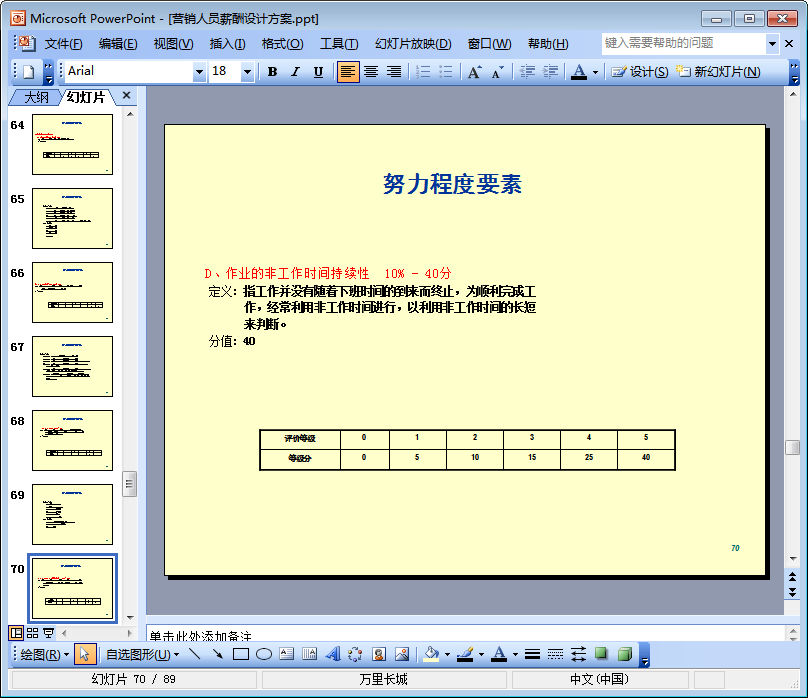This screenshot has height=698, width=808.
Task: Toggle Underline formatting
Action: coord(318,72)
